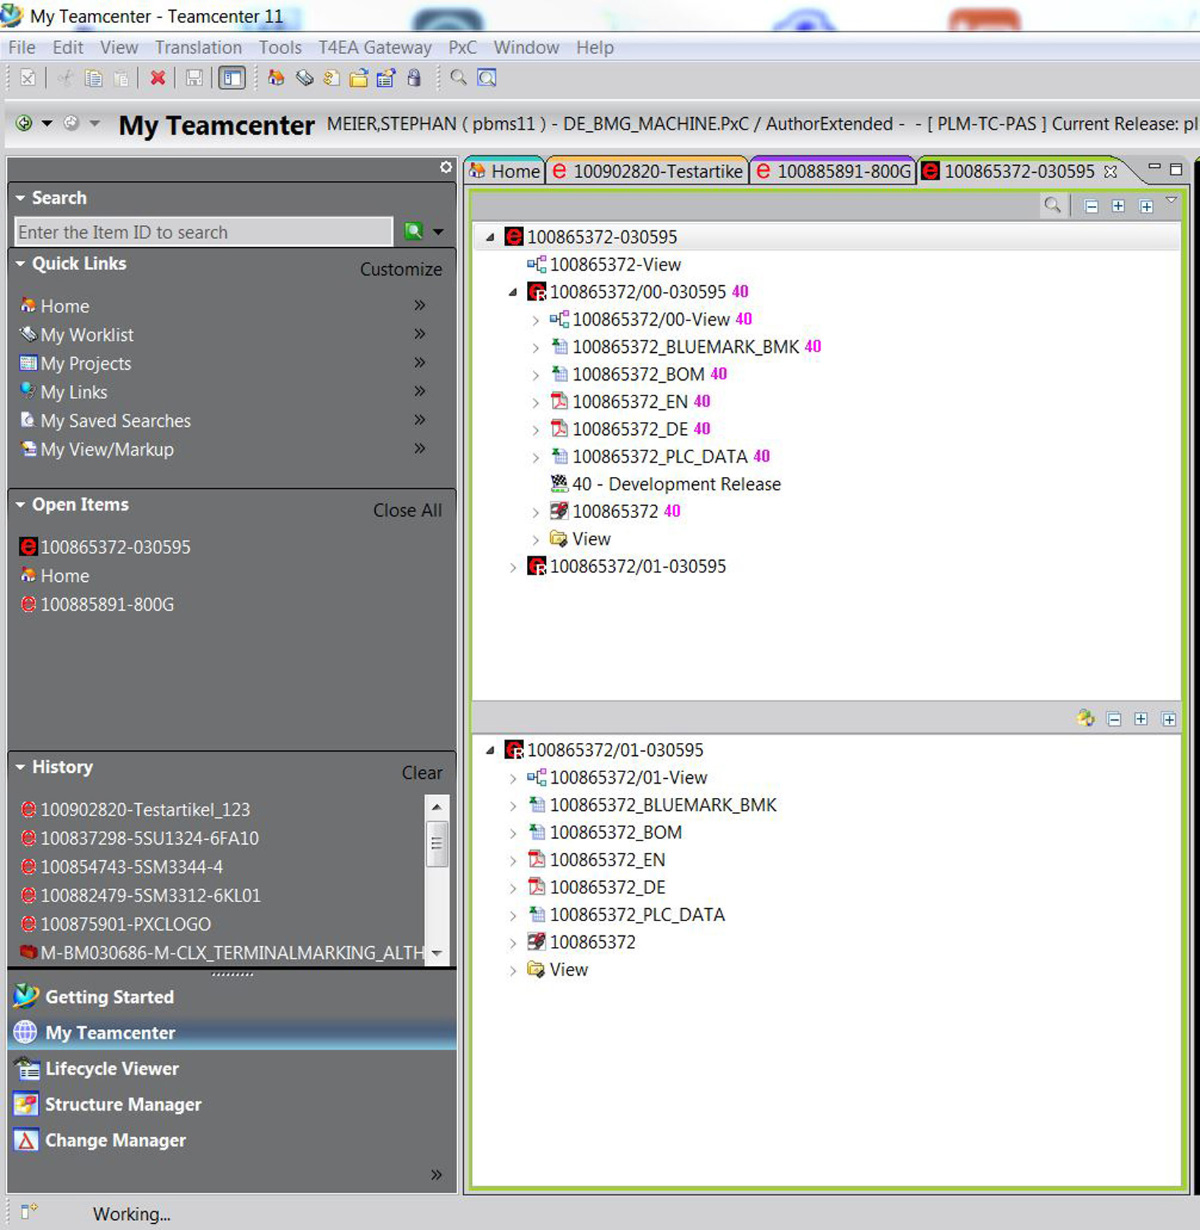Open the Lifecycle Viewer application
The width and height of the screenshot is (1200, 1230).
point(111,1068)
